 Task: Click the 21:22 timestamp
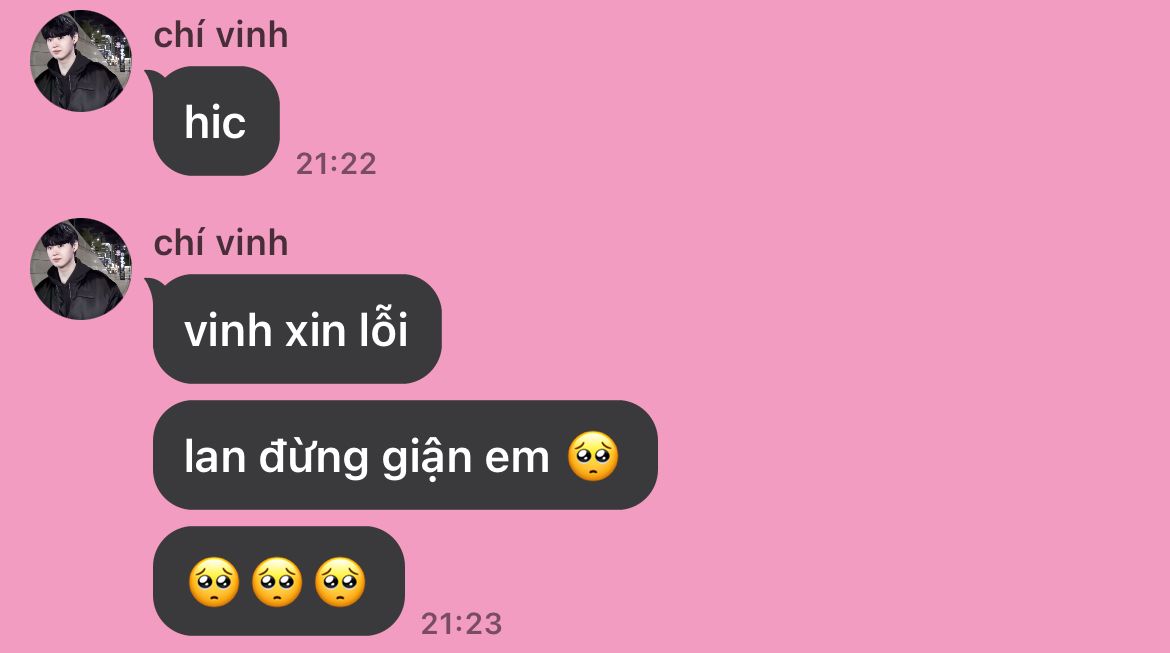pyautogui.click(x=336, y=164)
